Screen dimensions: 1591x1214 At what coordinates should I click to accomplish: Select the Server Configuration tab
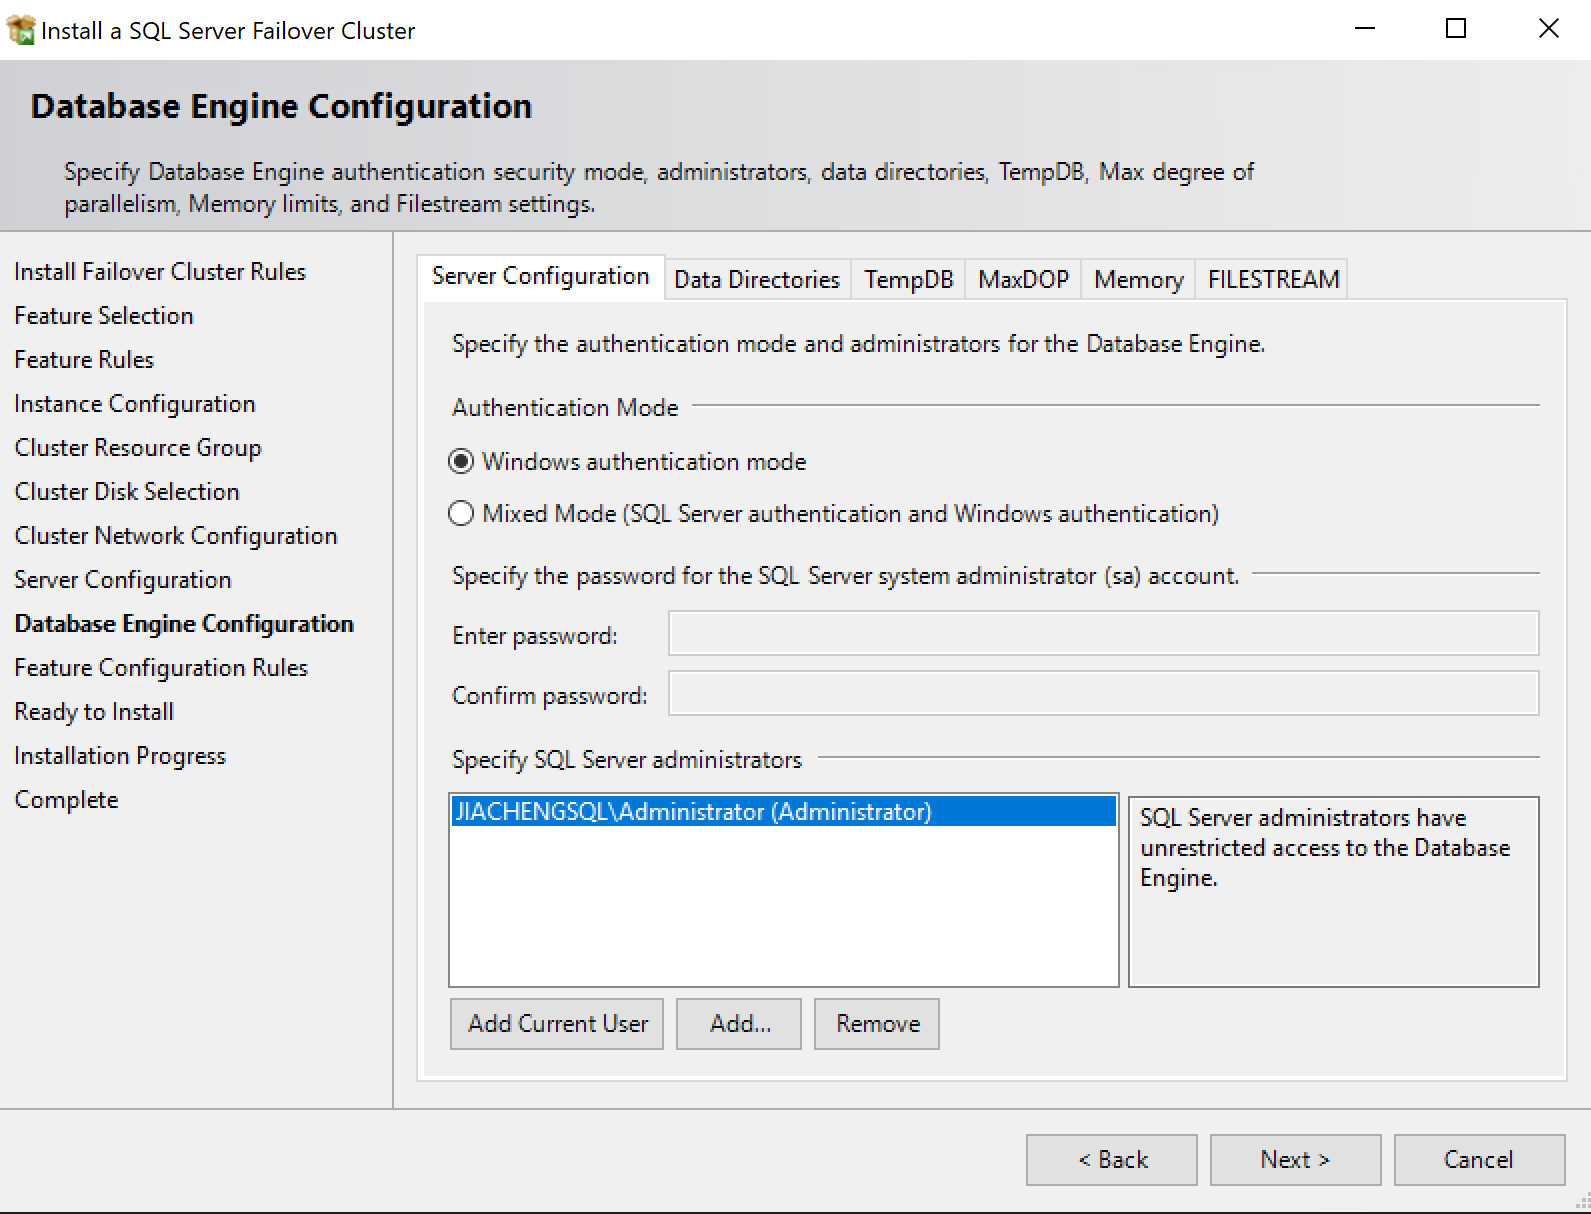pos(540,277)
